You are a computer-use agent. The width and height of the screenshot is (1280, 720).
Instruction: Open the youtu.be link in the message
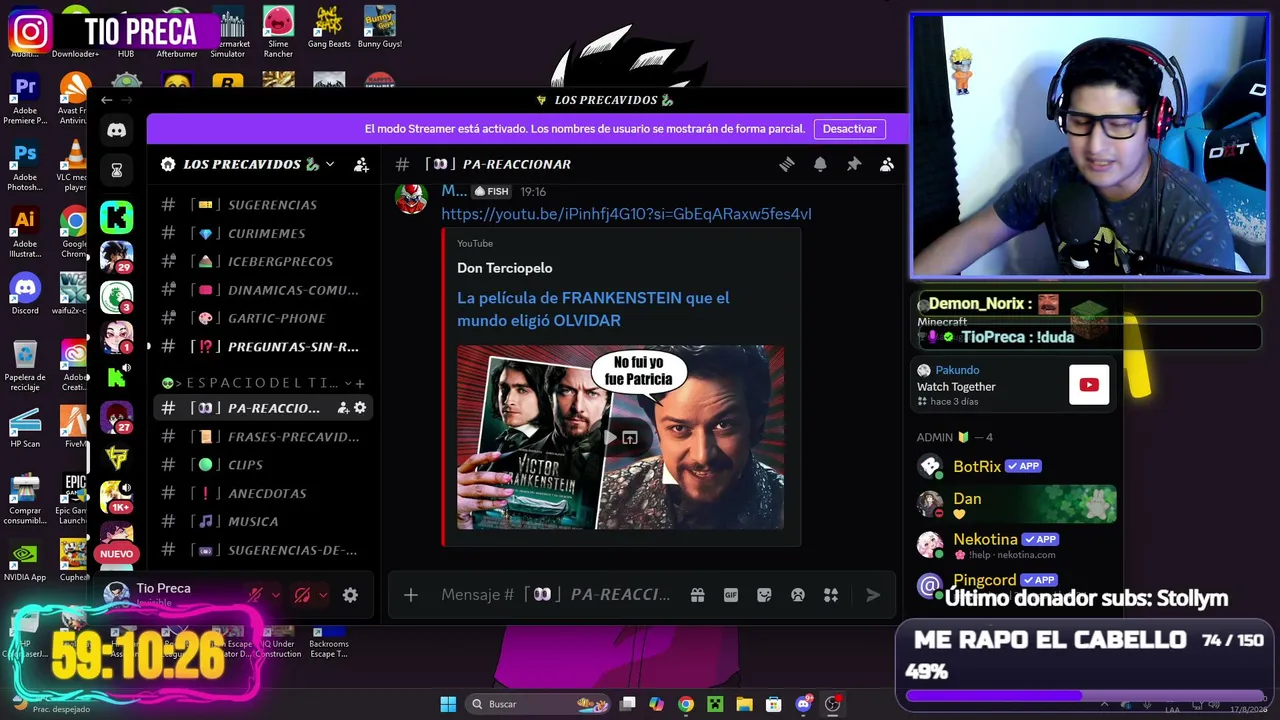pyautogui.click(x=626, y=214)
